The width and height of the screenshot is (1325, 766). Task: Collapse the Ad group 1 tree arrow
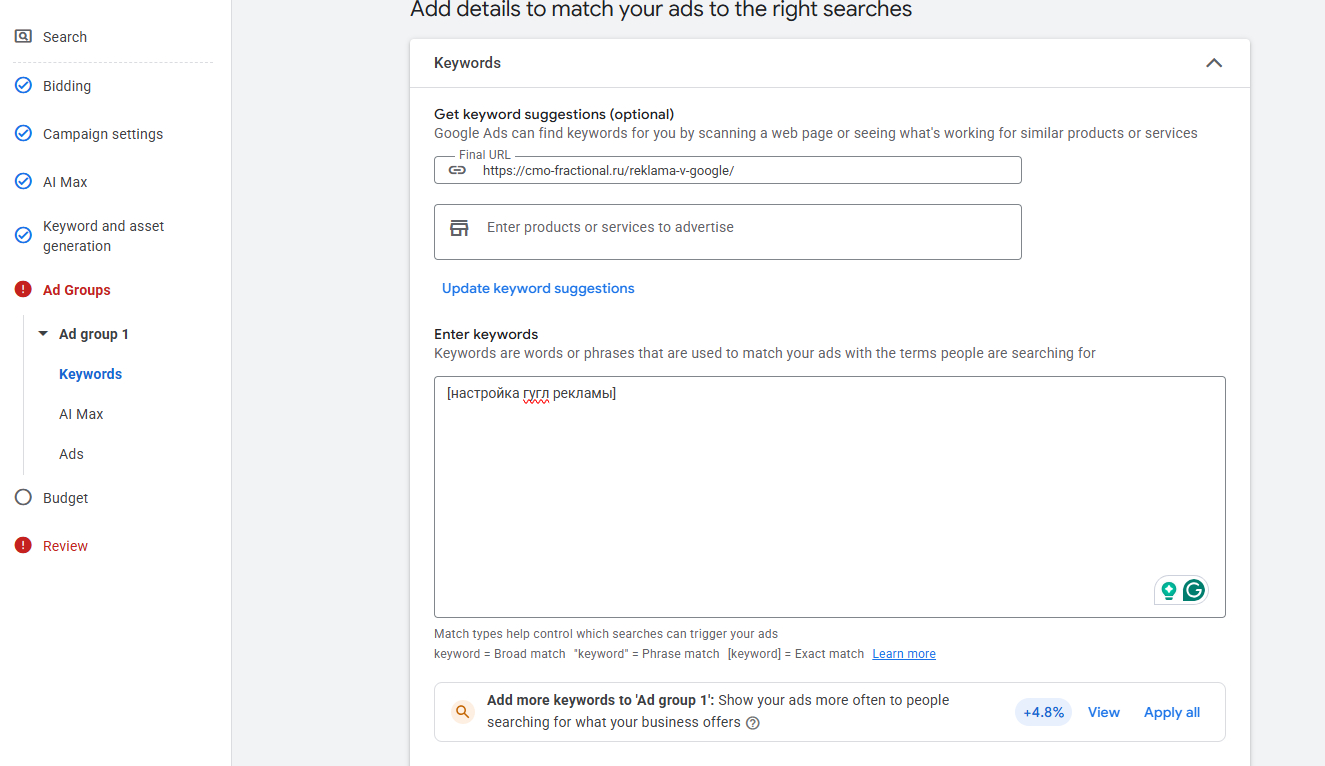coord(43,334)
